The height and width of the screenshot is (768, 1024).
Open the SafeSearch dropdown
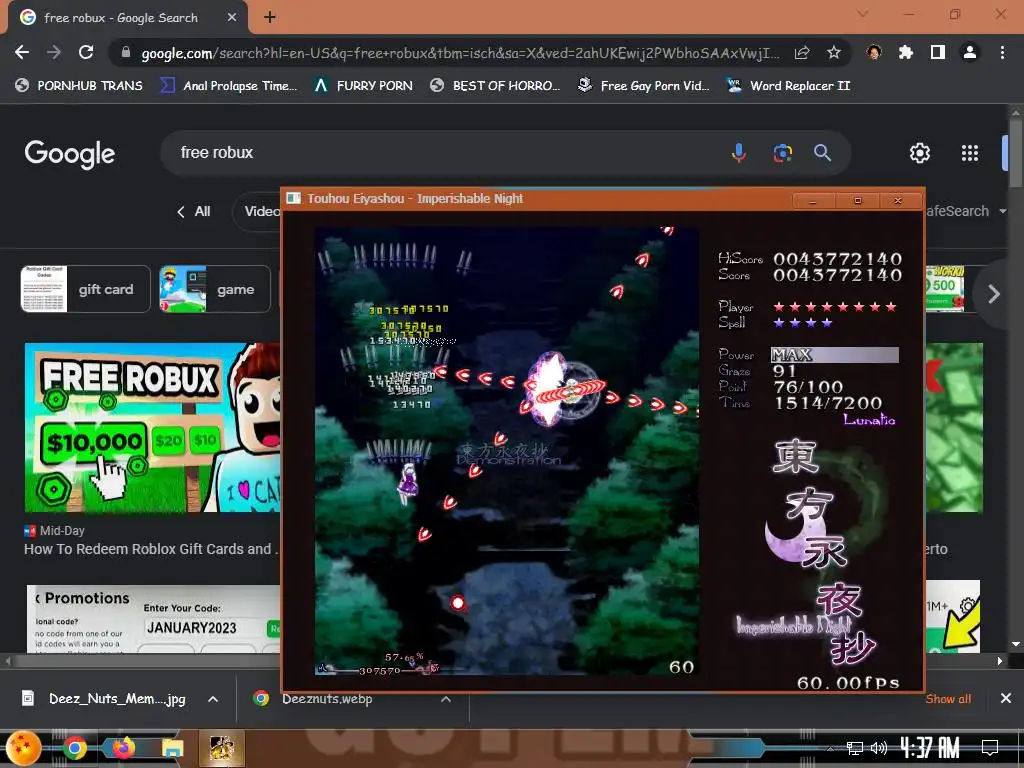pos(965,212)
